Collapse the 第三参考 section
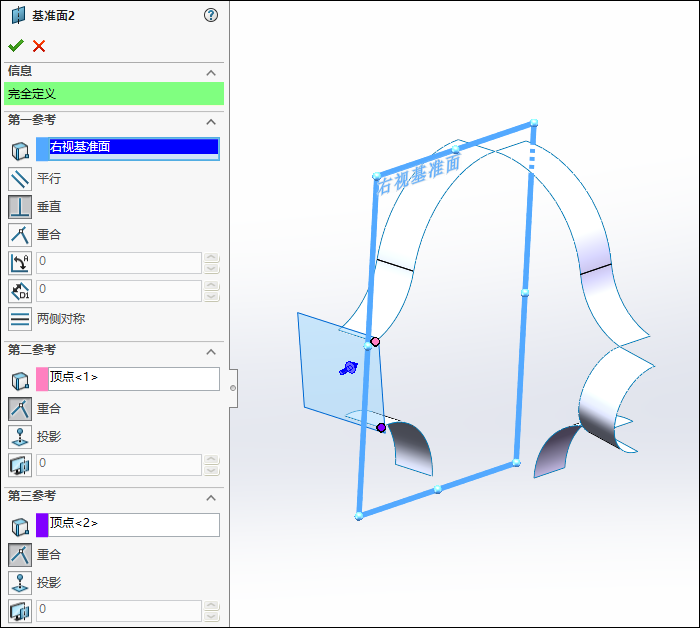This screenshot has width=700, height=628. pos(211,498)
